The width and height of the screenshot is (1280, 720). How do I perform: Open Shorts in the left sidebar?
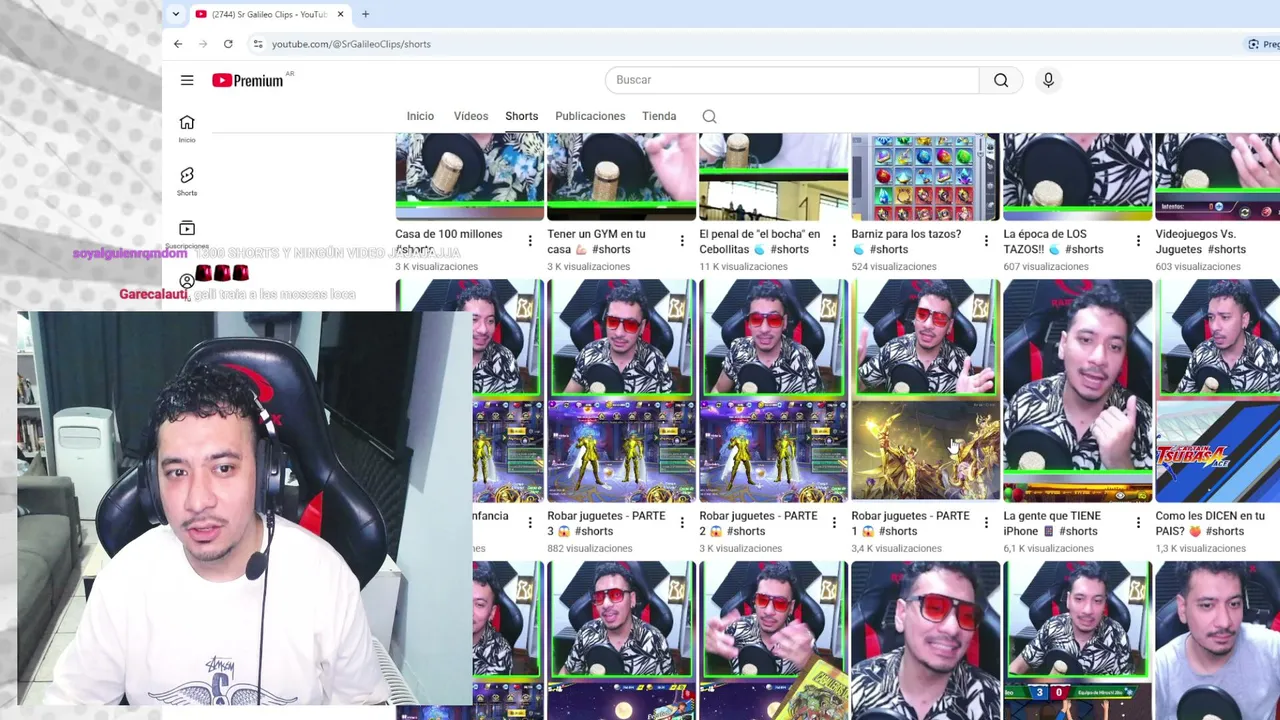187,181
